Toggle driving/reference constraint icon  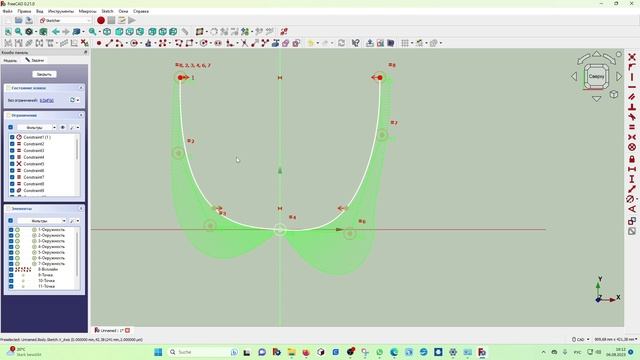coord(632,221)
